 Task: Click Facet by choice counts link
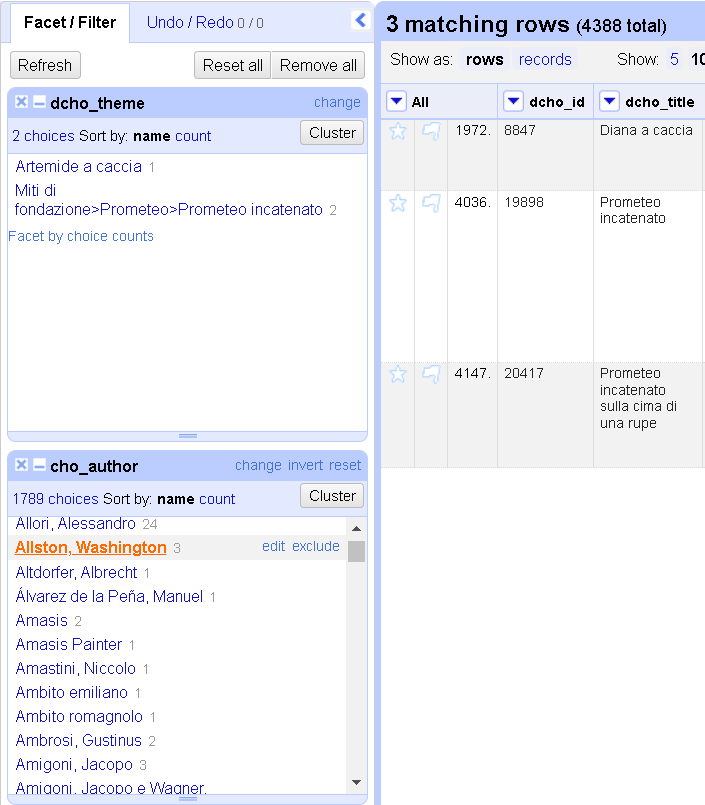pyautogui.click(x=81, y=236)
